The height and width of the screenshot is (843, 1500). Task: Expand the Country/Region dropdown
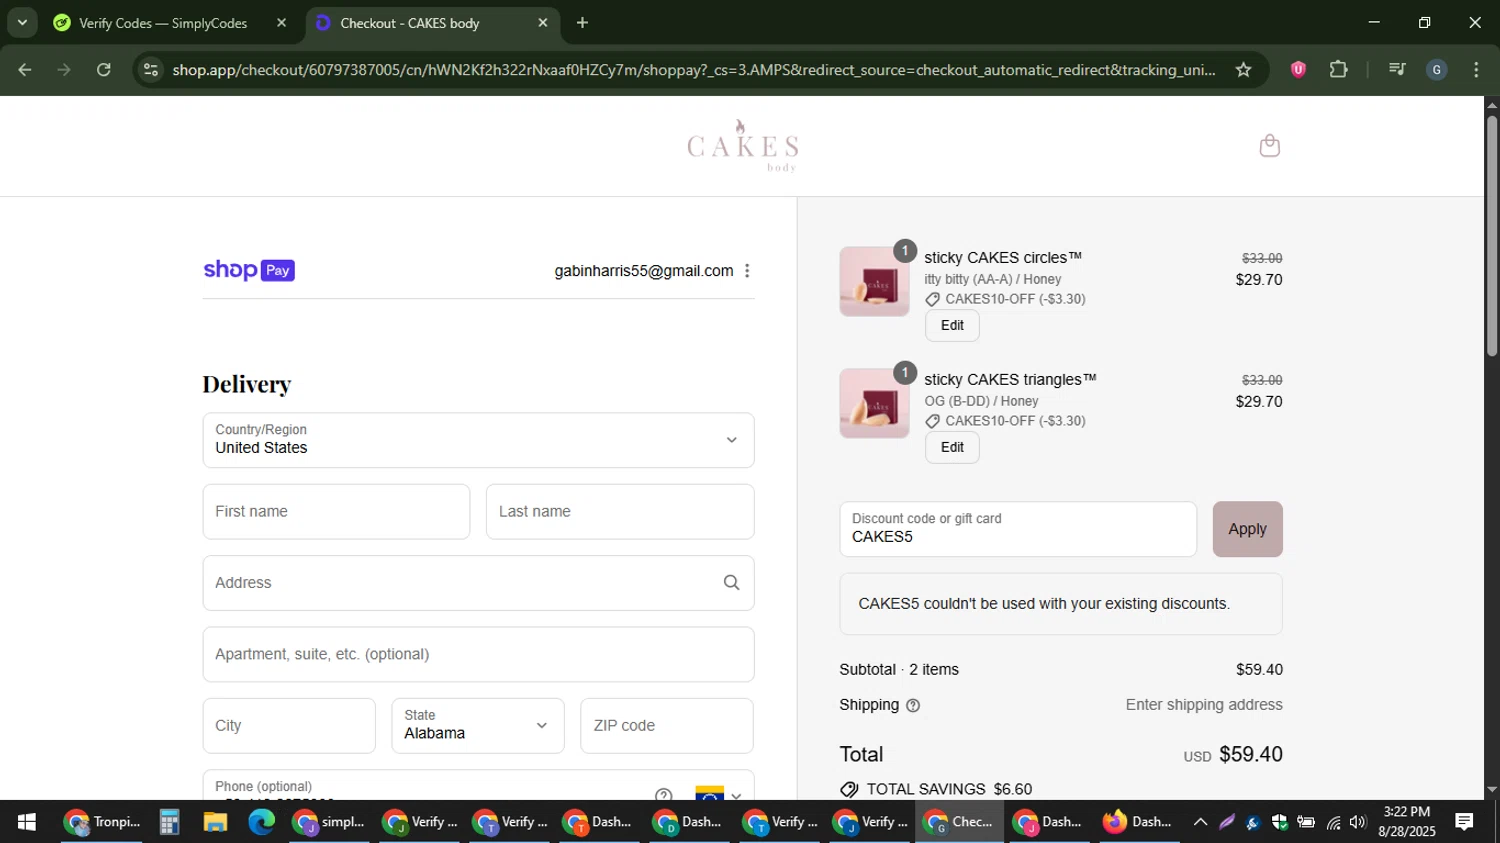pyautogui.click(x=478, y=440)
